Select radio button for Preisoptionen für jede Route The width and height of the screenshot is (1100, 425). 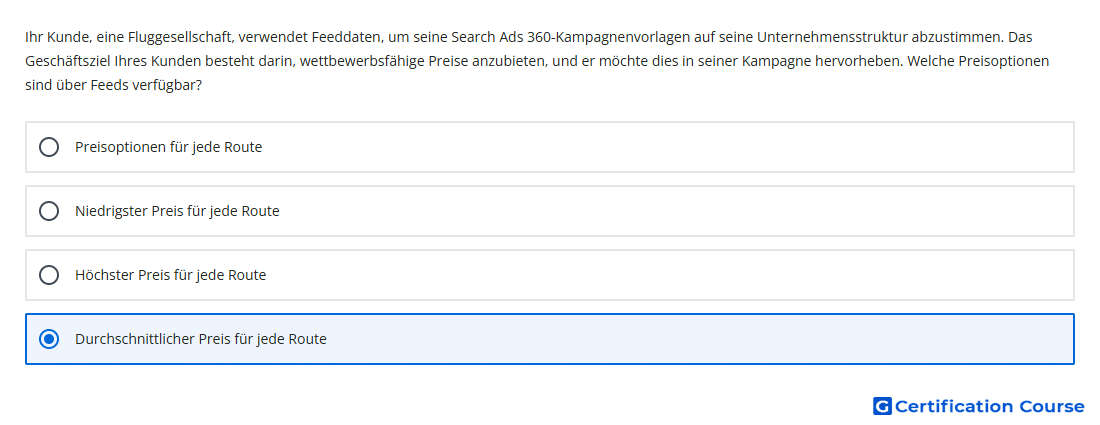coord(49,147)
